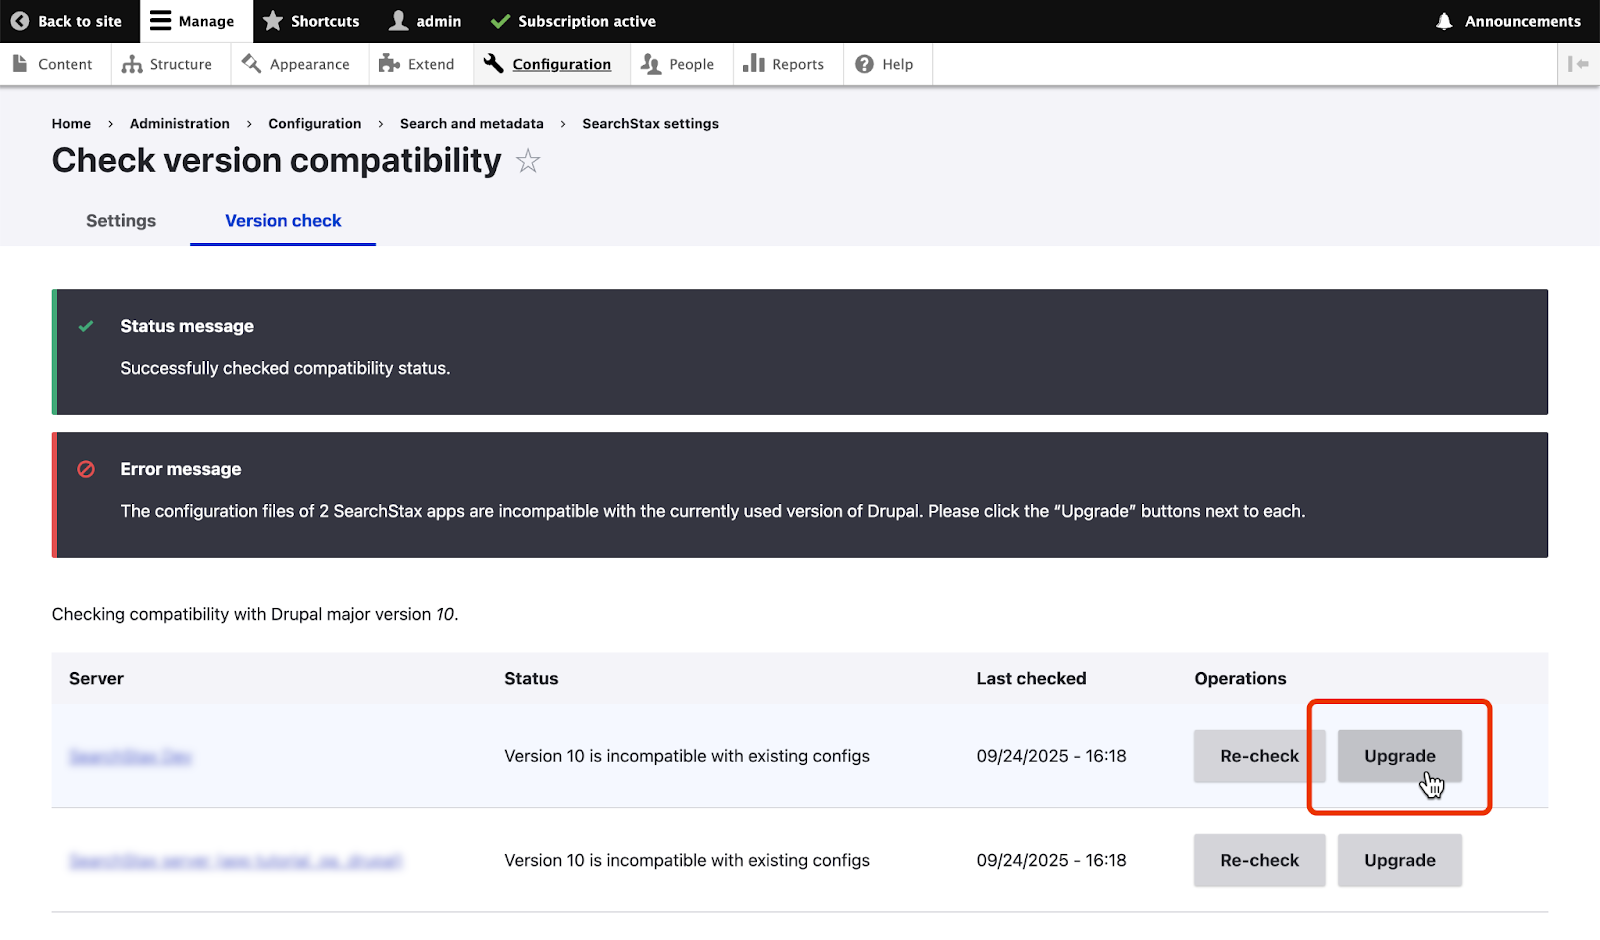Image resolution: width=1600 pixels, height=940 pixels.
Task: Go to Administration breadcrumb link
Action: [x=180, y=124]
